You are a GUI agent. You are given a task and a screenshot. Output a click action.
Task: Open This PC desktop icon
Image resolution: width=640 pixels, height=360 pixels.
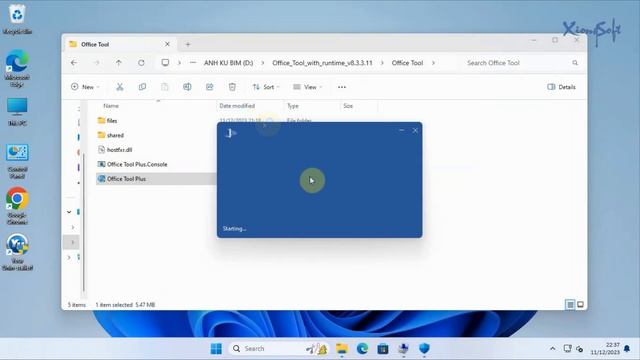[17, 111]
